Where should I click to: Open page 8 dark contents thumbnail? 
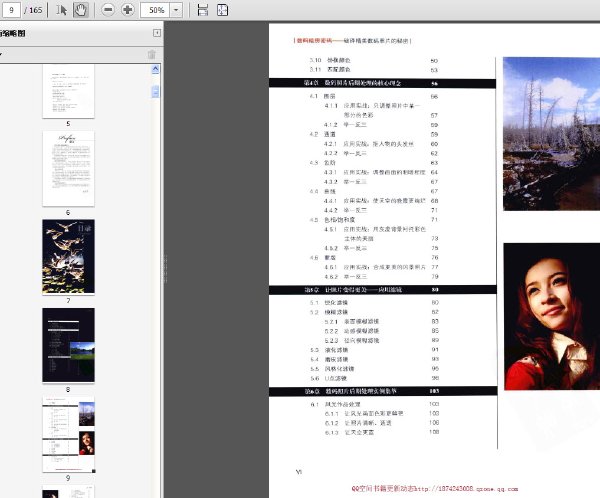click(x=68, y=345)
